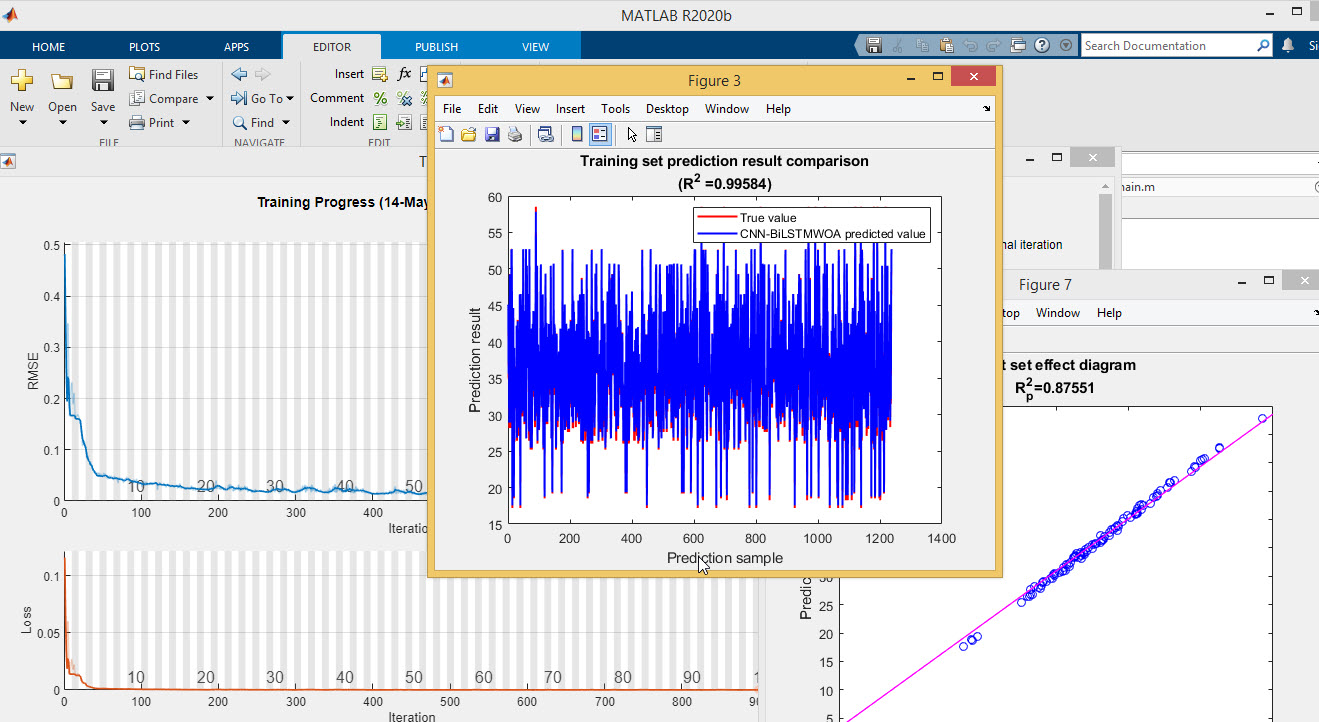The image size is (1319, 722).
Task: Click the Training Progress window vertical scrollbar
Action: point(1105,222)
